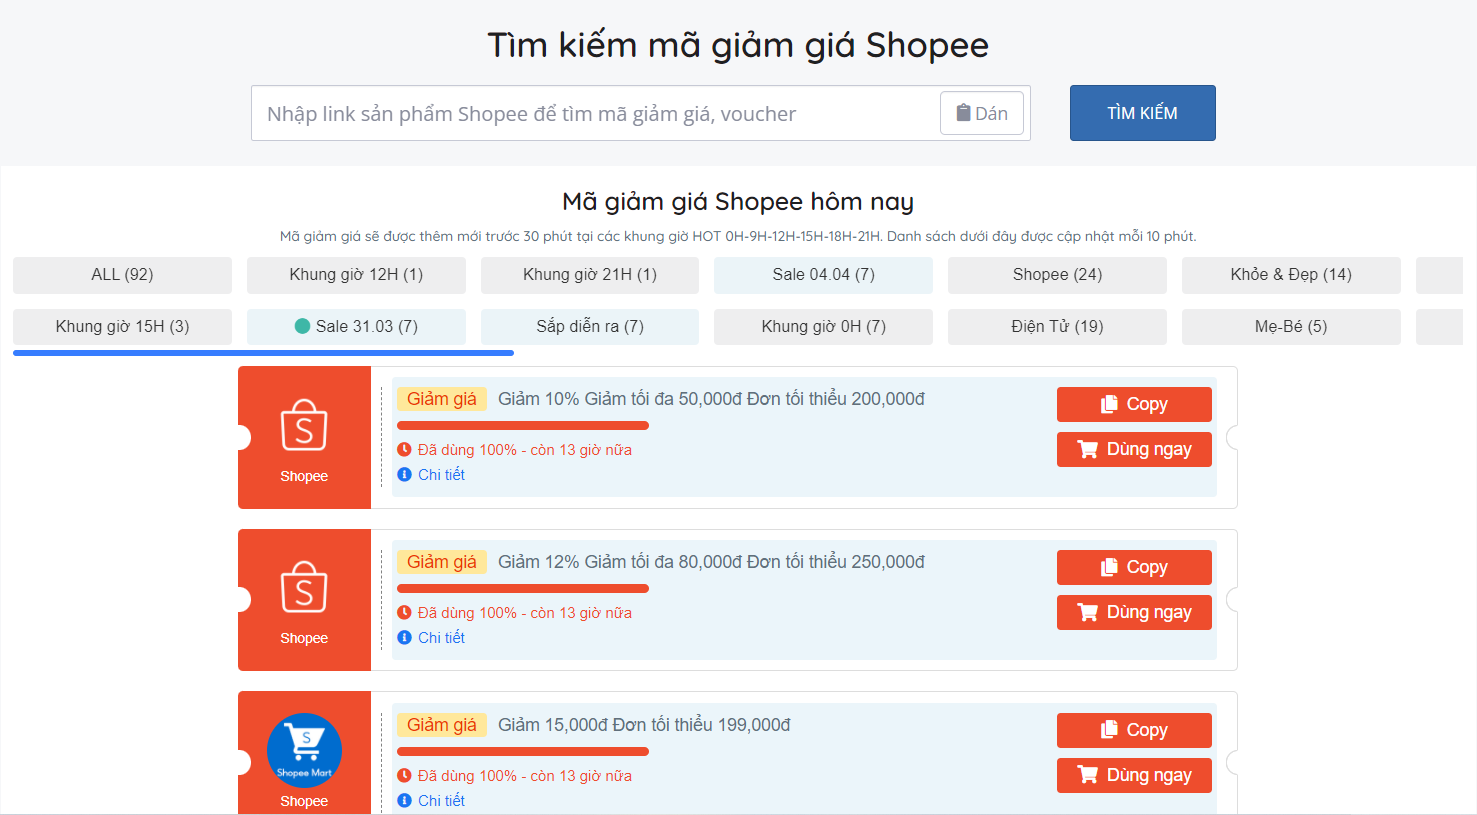This screenshot has height=815, width=1477.
Task: Switch to the Khung giờ 12H tab
Action: pos(356,275)
